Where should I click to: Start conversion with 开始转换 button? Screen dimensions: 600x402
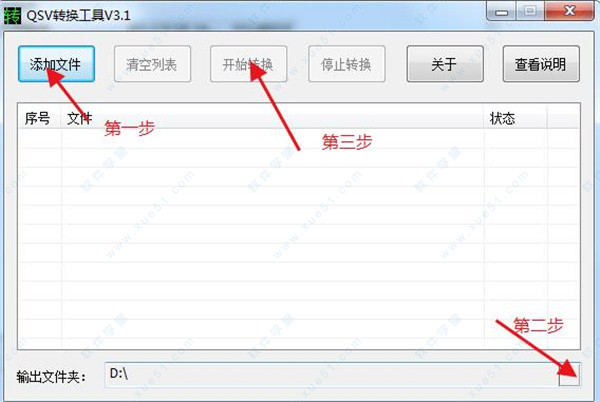[x=248, y=64]
